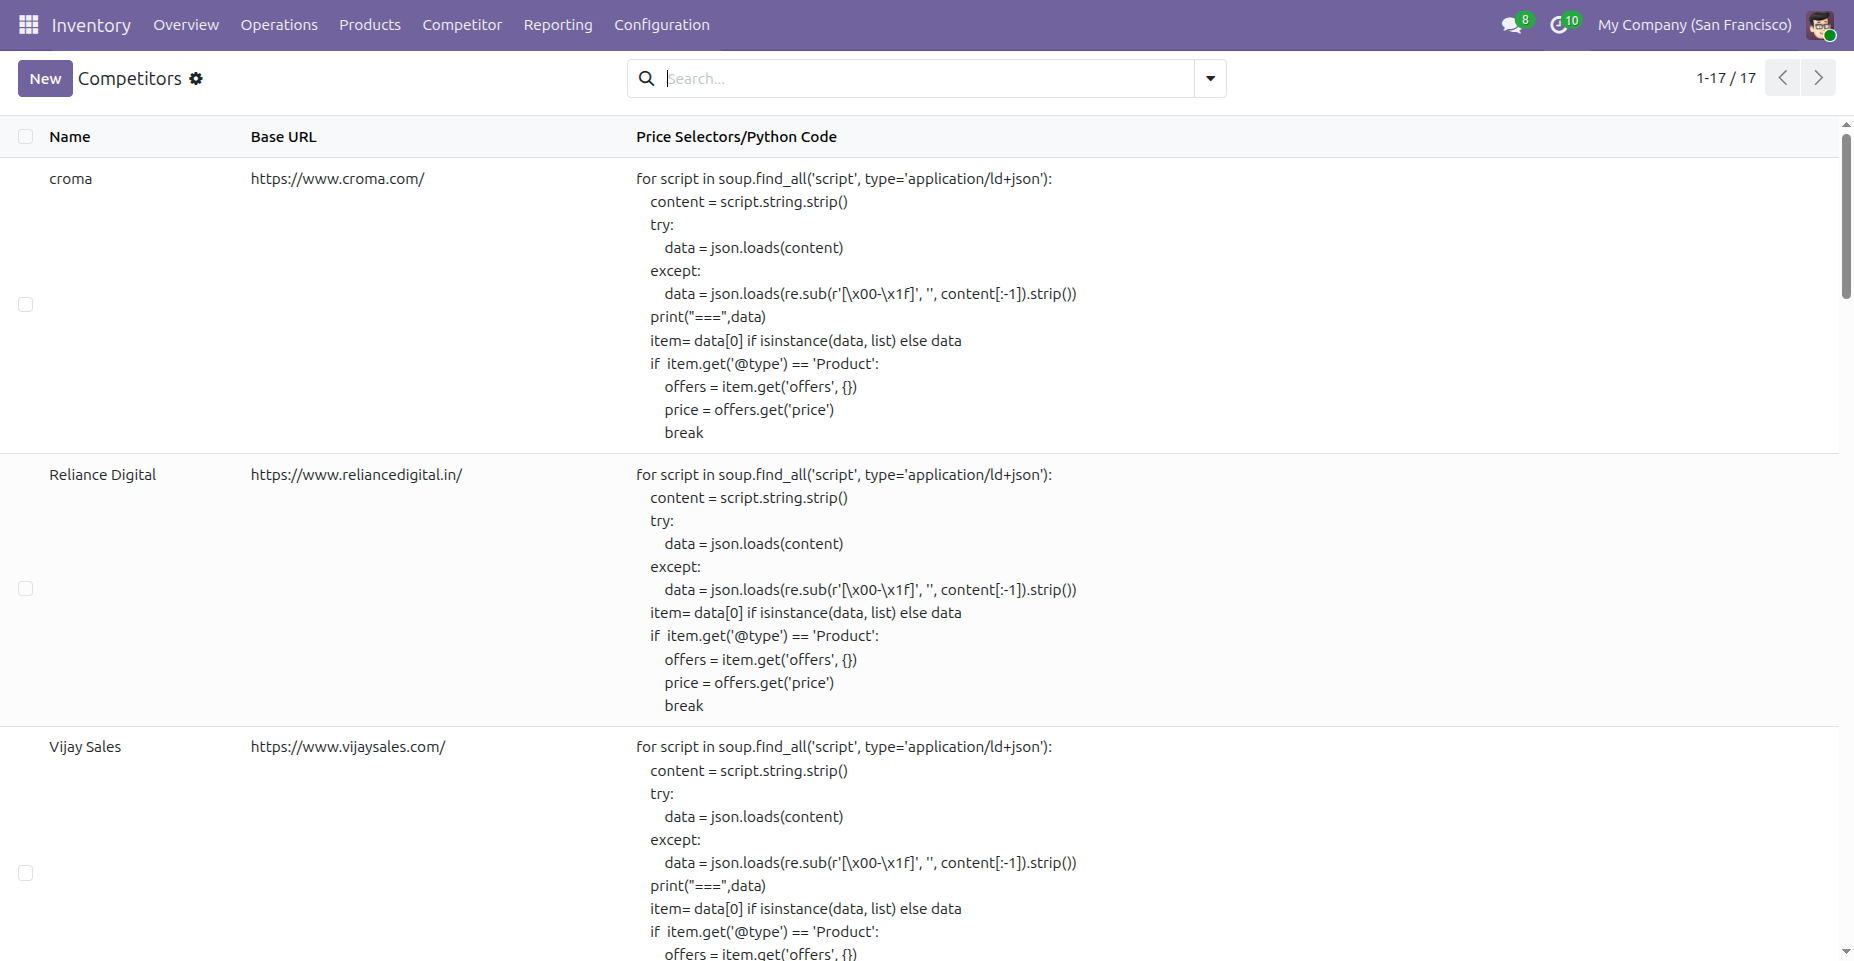Select the Vijay Sales row checkbox
1854x961 pixels.
(x=26, y=873)
